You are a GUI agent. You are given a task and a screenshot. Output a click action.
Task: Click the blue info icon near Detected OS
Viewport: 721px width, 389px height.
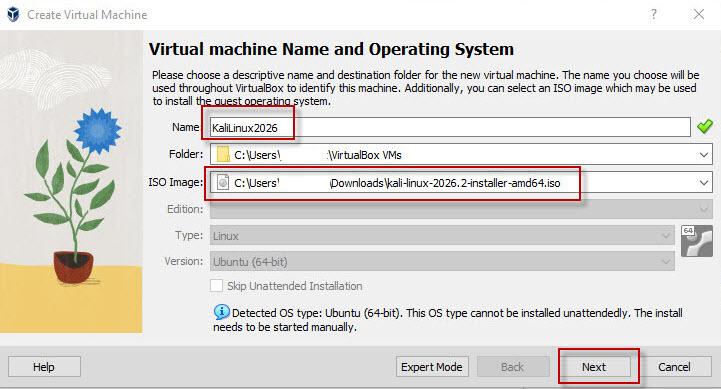(x=221, y=312)
